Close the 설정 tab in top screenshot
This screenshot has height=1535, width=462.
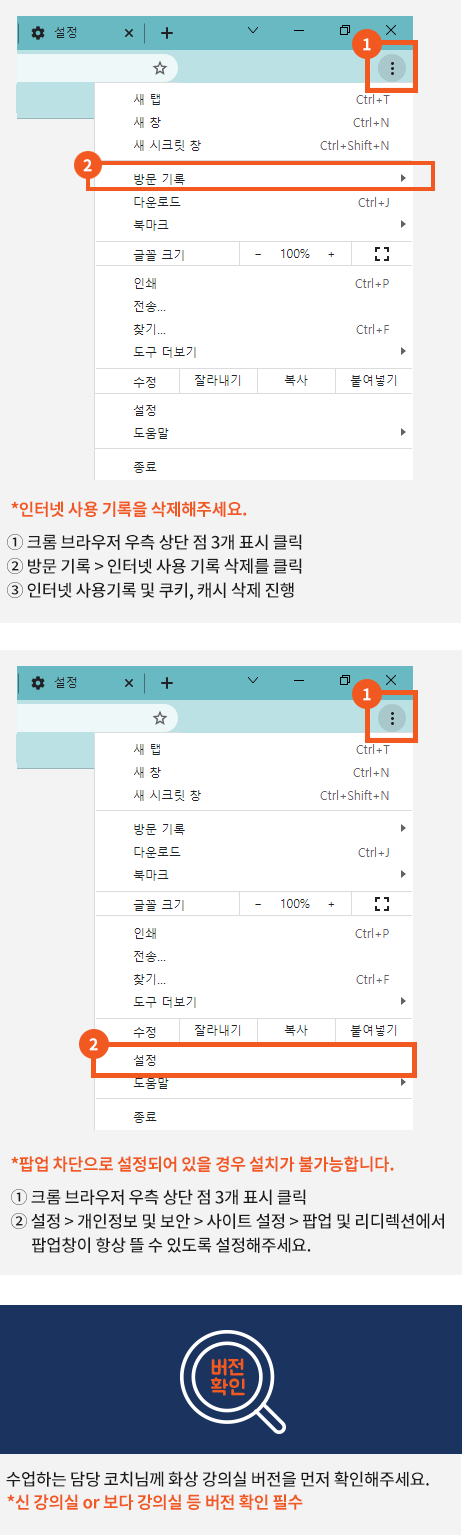(129, 33)
